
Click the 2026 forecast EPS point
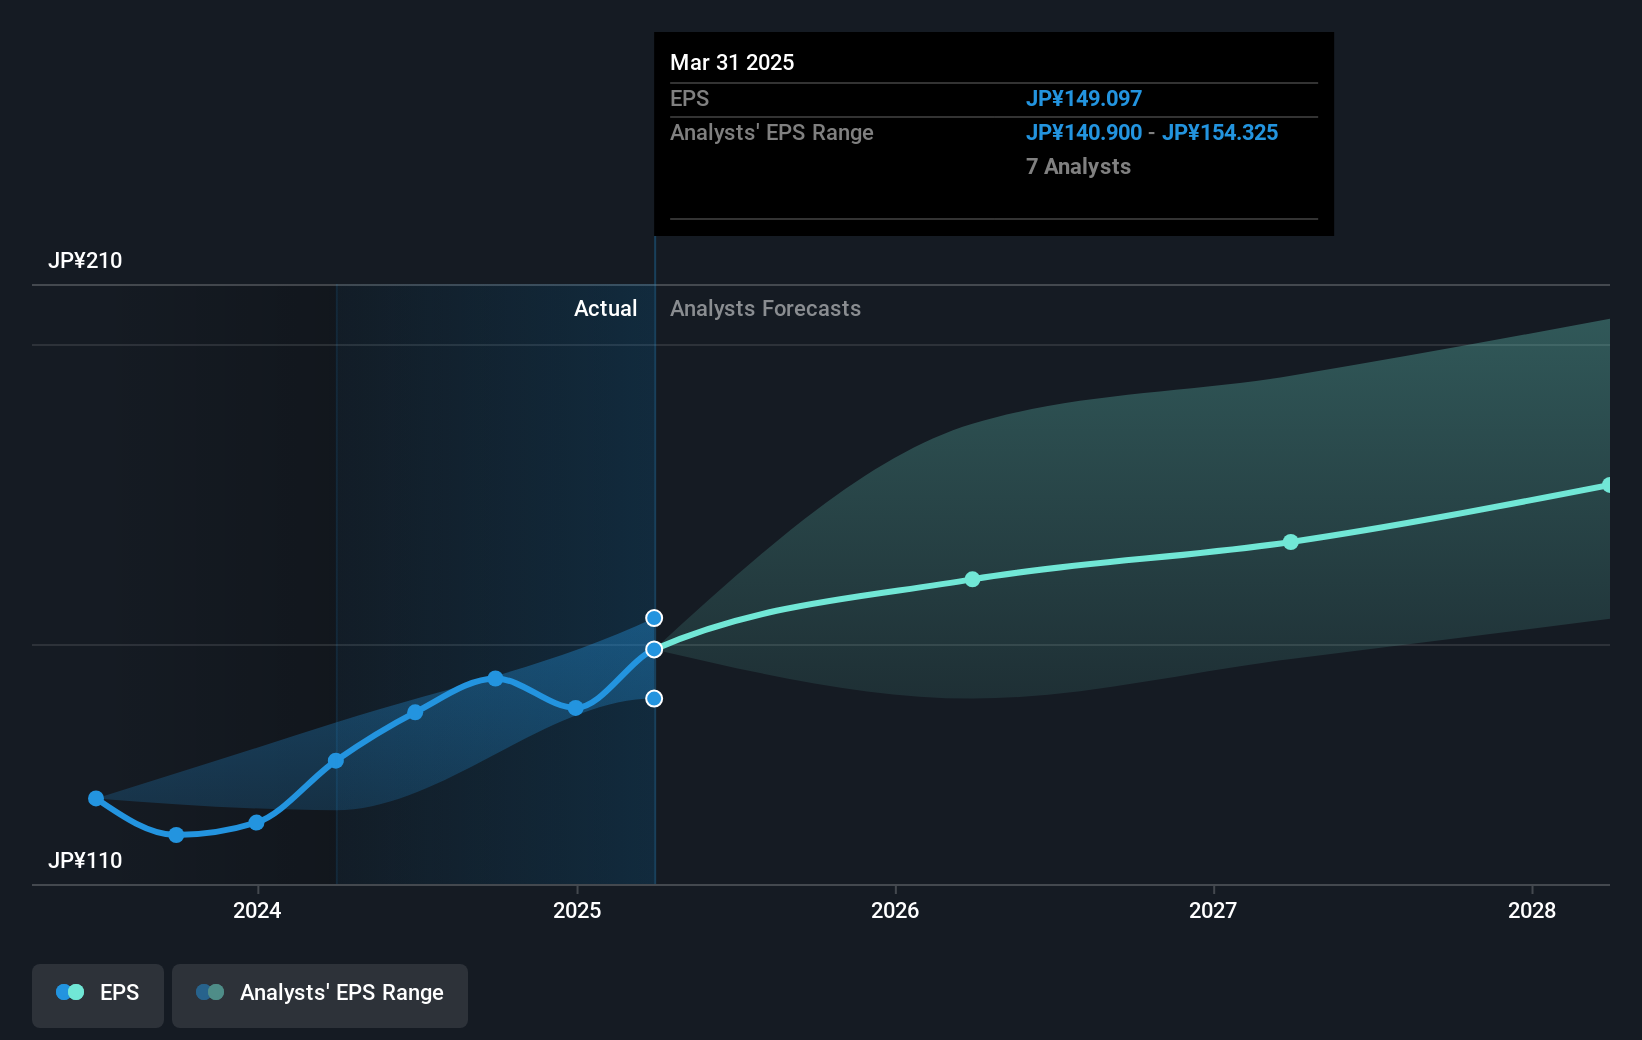pyautogui.click(x=973, y=579)
